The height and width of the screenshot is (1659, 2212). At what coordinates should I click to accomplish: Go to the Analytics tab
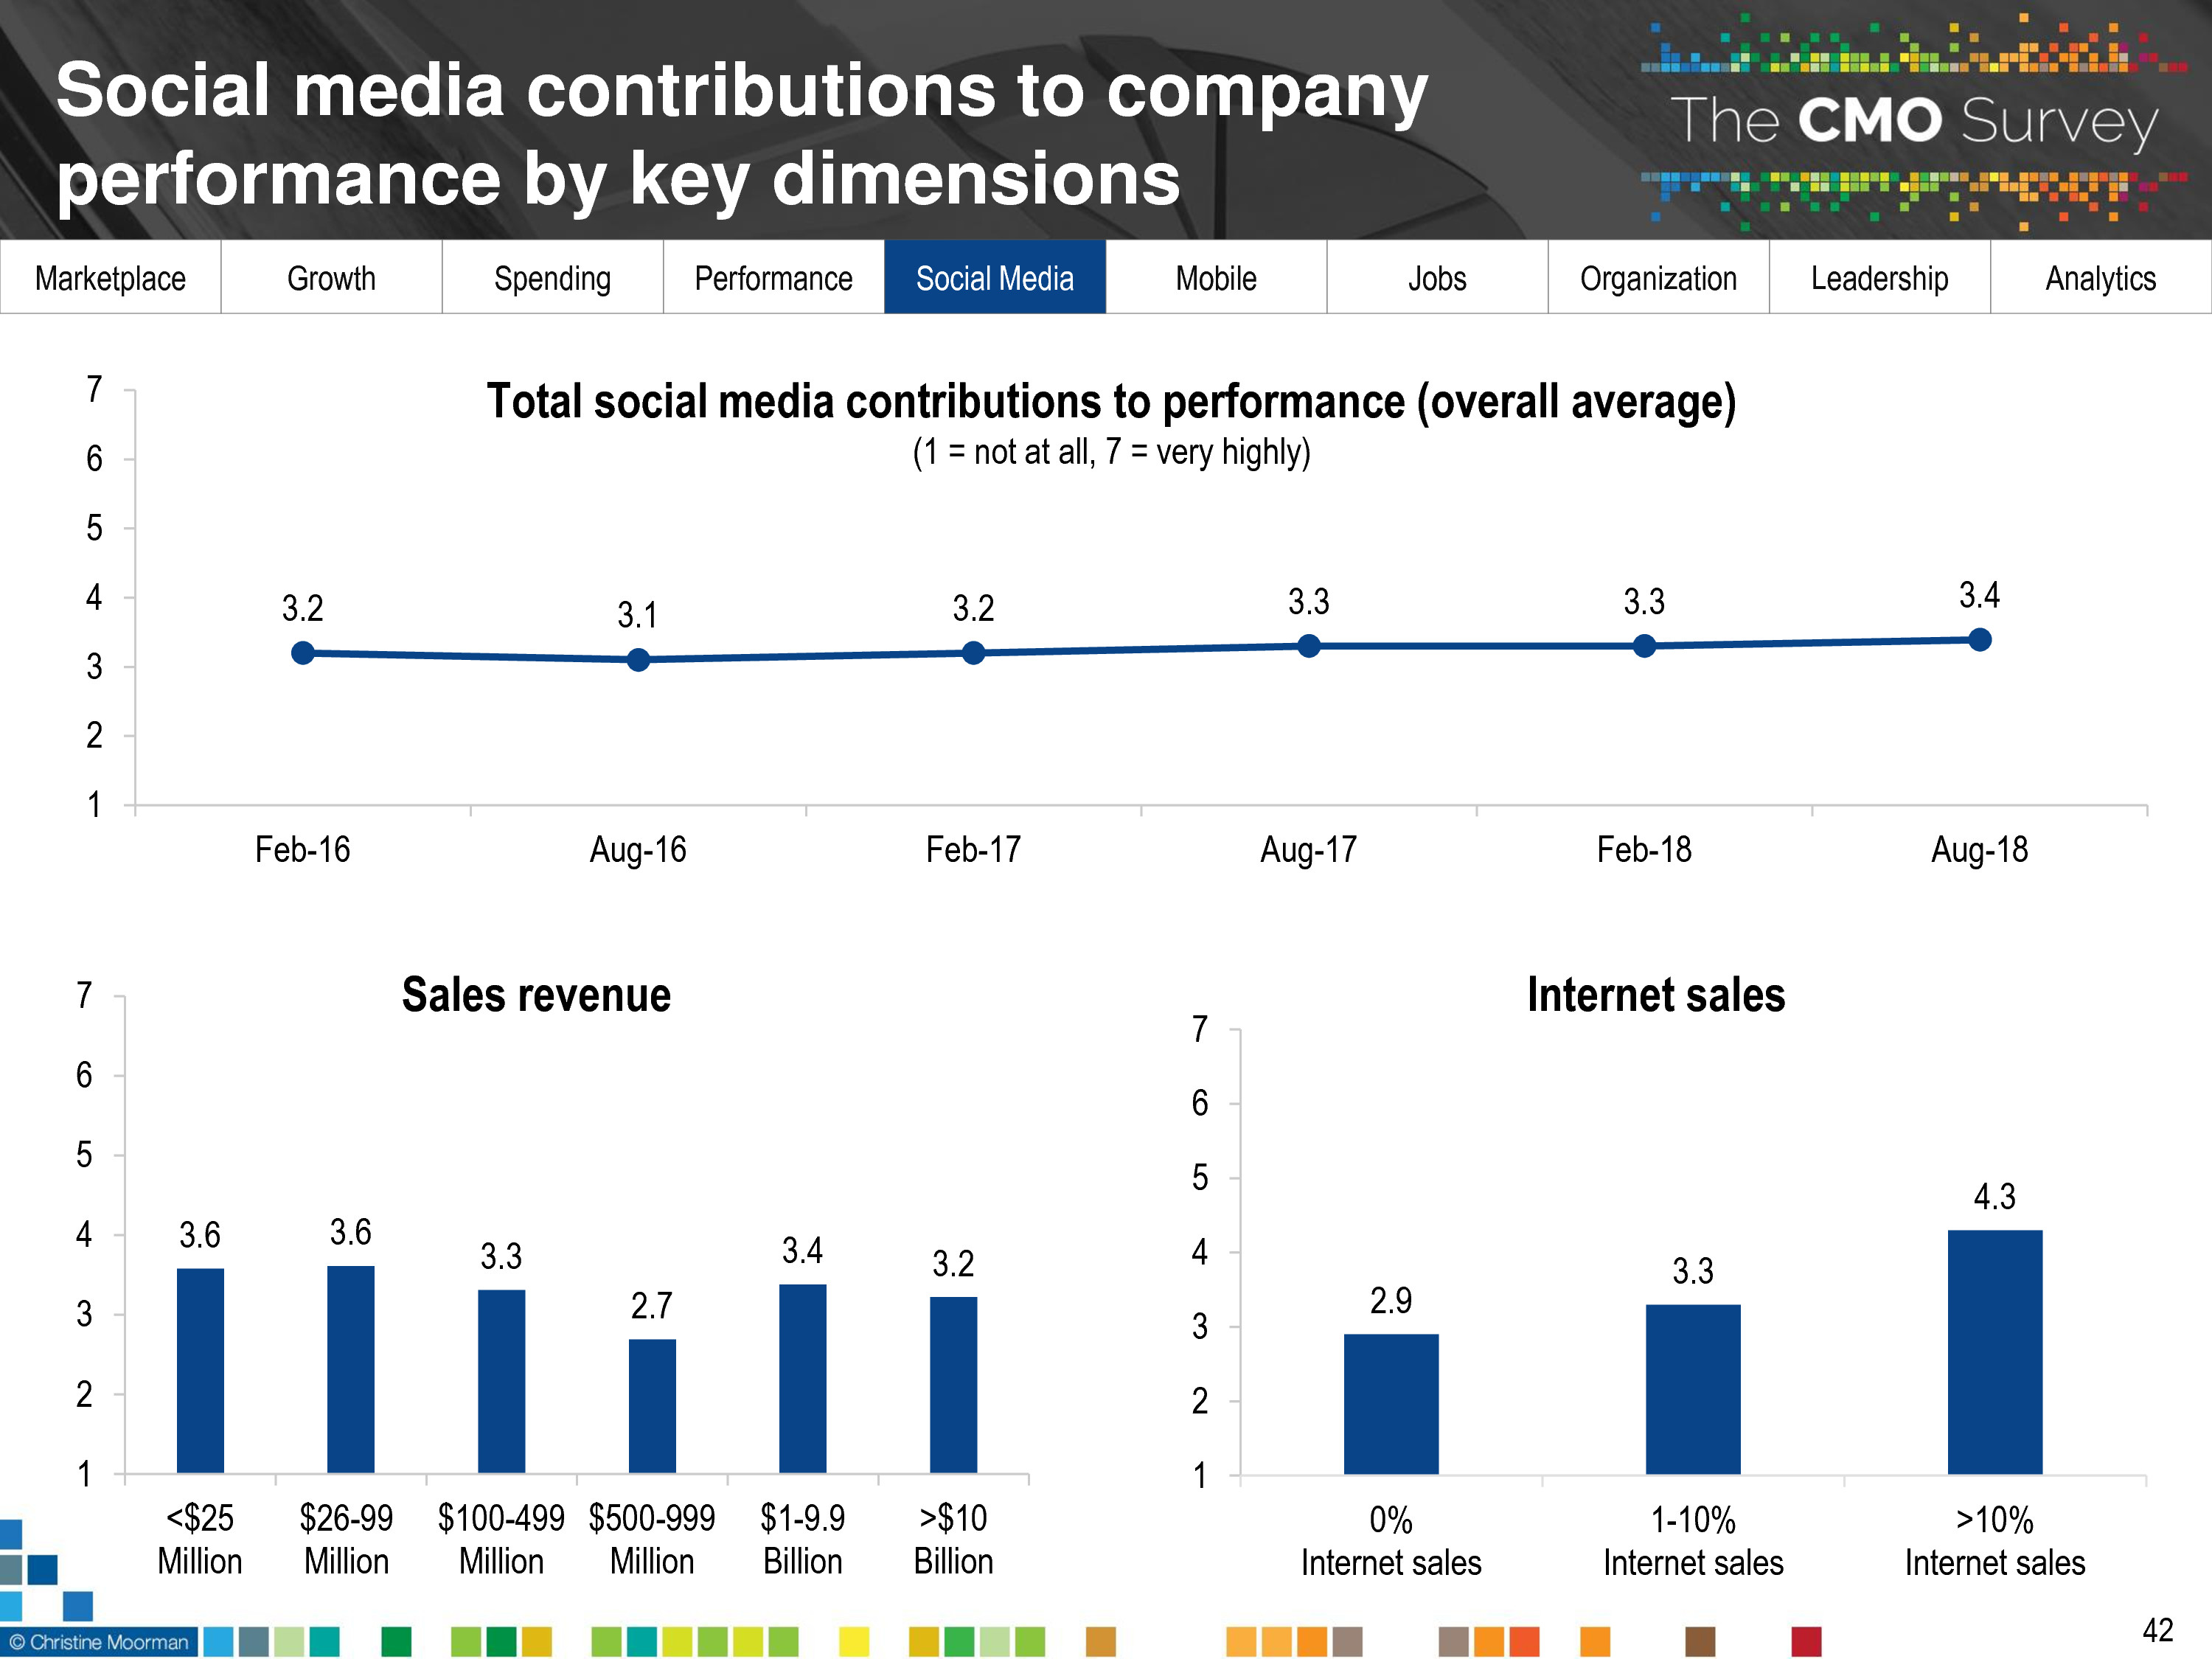[2100, 277]
